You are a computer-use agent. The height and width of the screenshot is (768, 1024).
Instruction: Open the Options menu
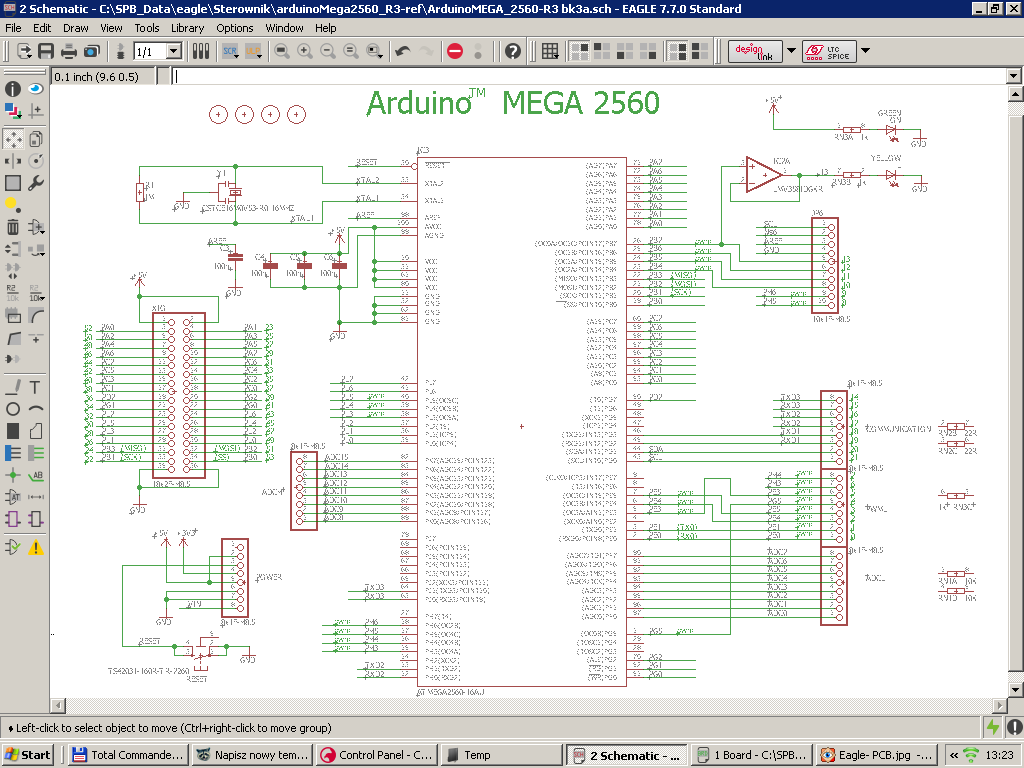(234, 28)
